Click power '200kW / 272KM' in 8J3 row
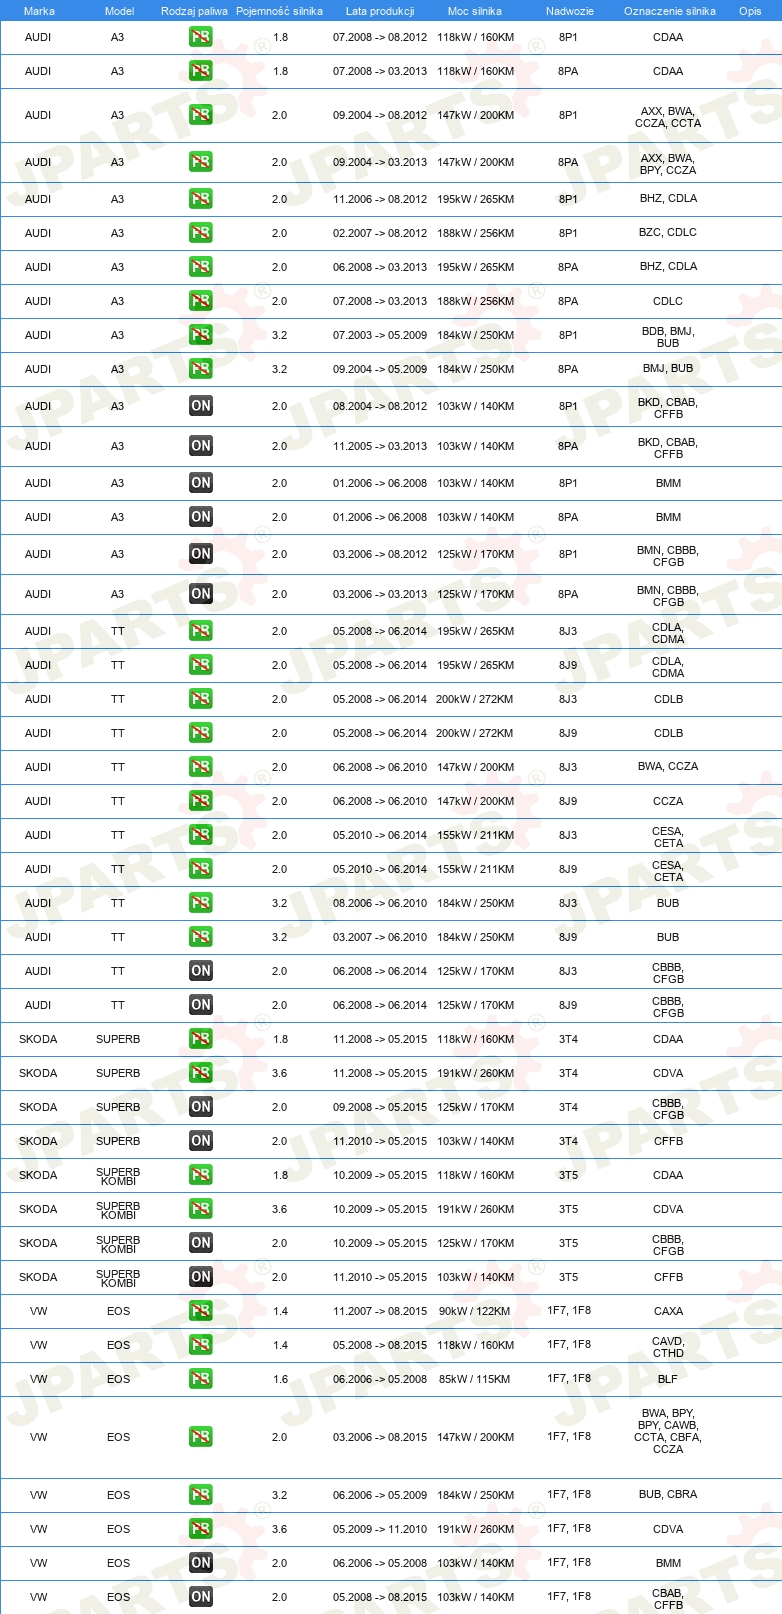782x1614 pixels. tap(475, 699)
